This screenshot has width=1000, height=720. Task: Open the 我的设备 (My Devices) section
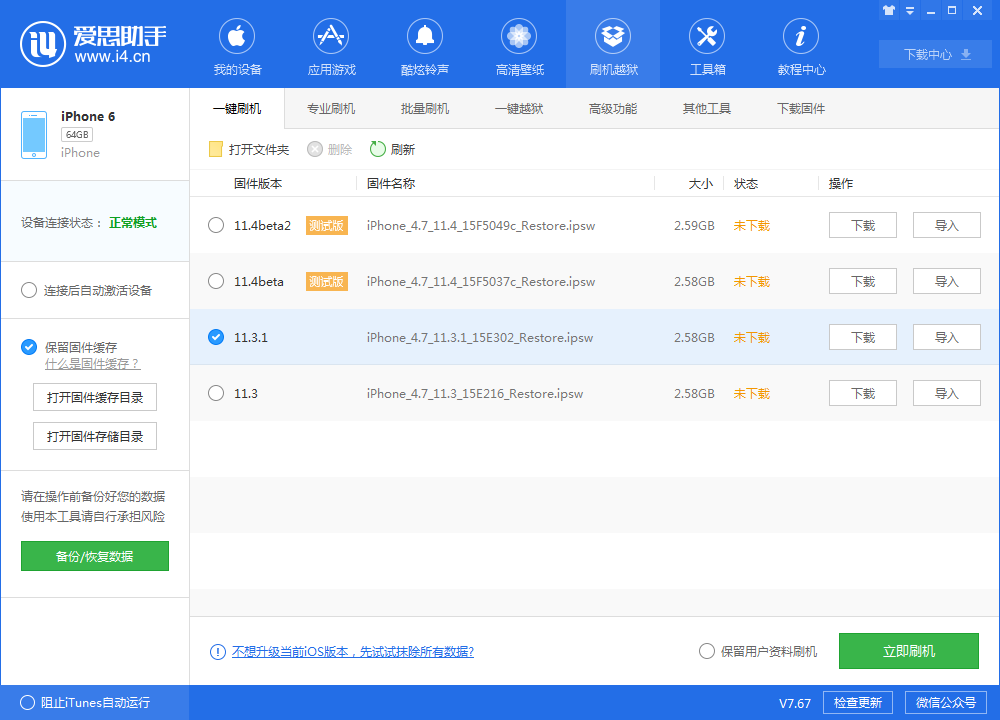236,44
